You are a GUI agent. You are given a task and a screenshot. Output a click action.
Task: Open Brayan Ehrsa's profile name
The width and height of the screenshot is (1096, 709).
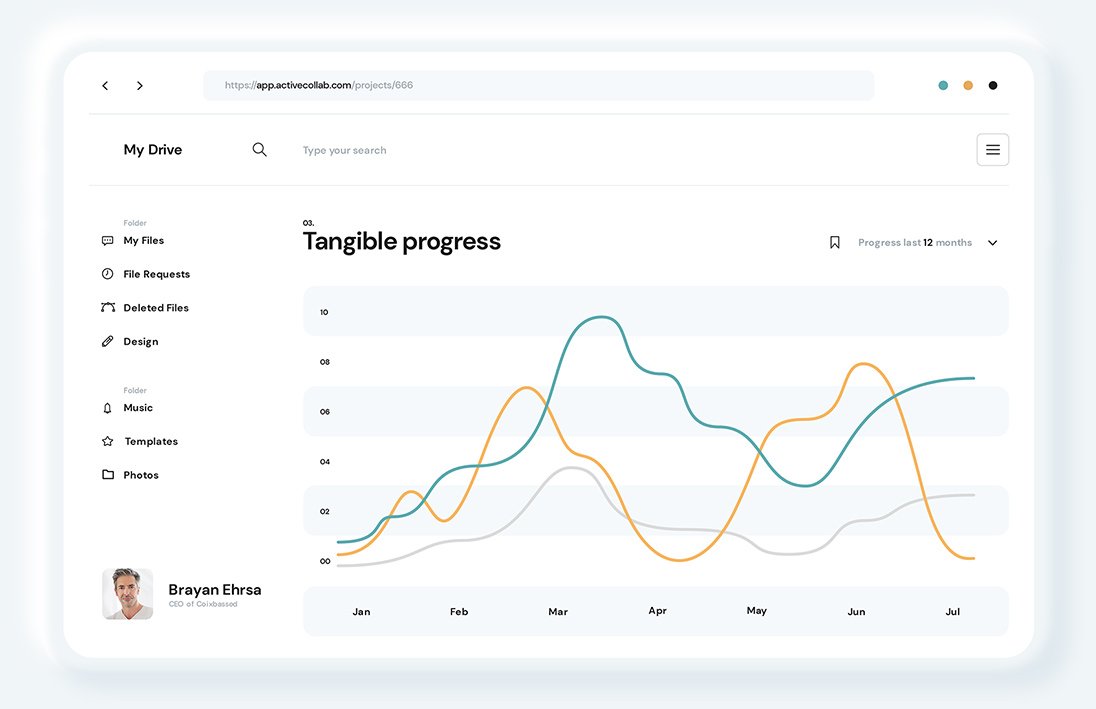[x=215, y=590]
